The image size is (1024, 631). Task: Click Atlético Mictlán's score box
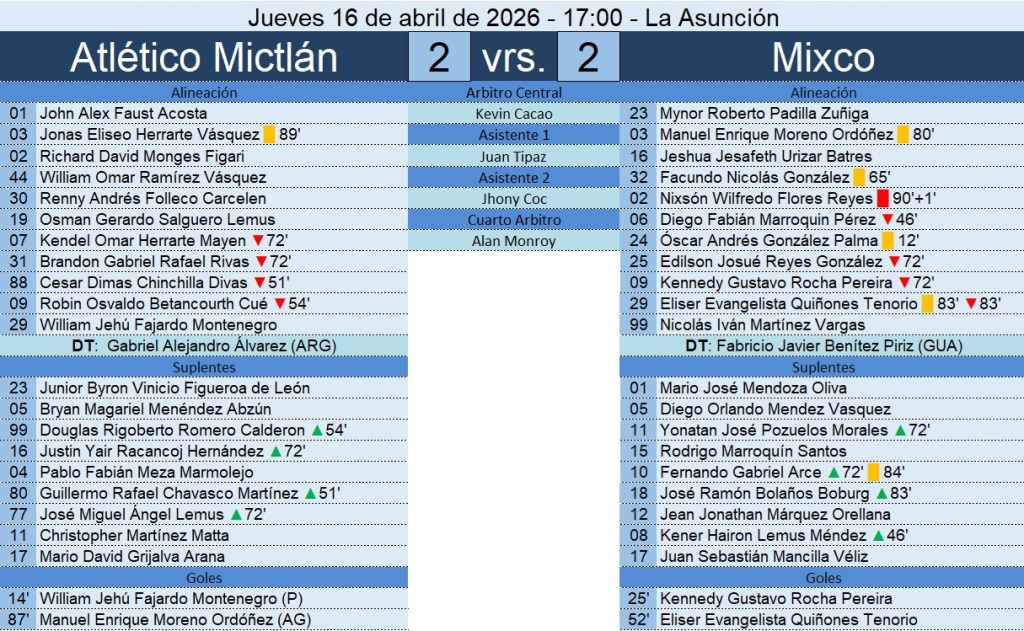click(439, 58)
